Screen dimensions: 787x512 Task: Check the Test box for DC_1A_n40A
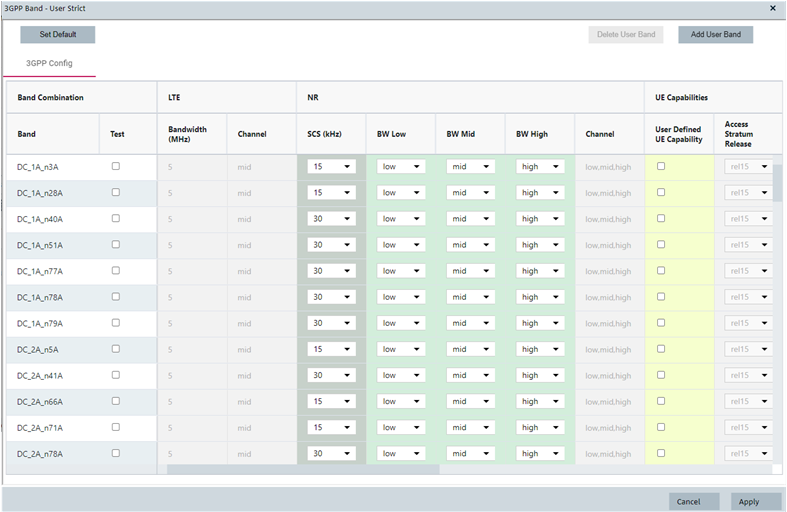click(x=116, y=218)
